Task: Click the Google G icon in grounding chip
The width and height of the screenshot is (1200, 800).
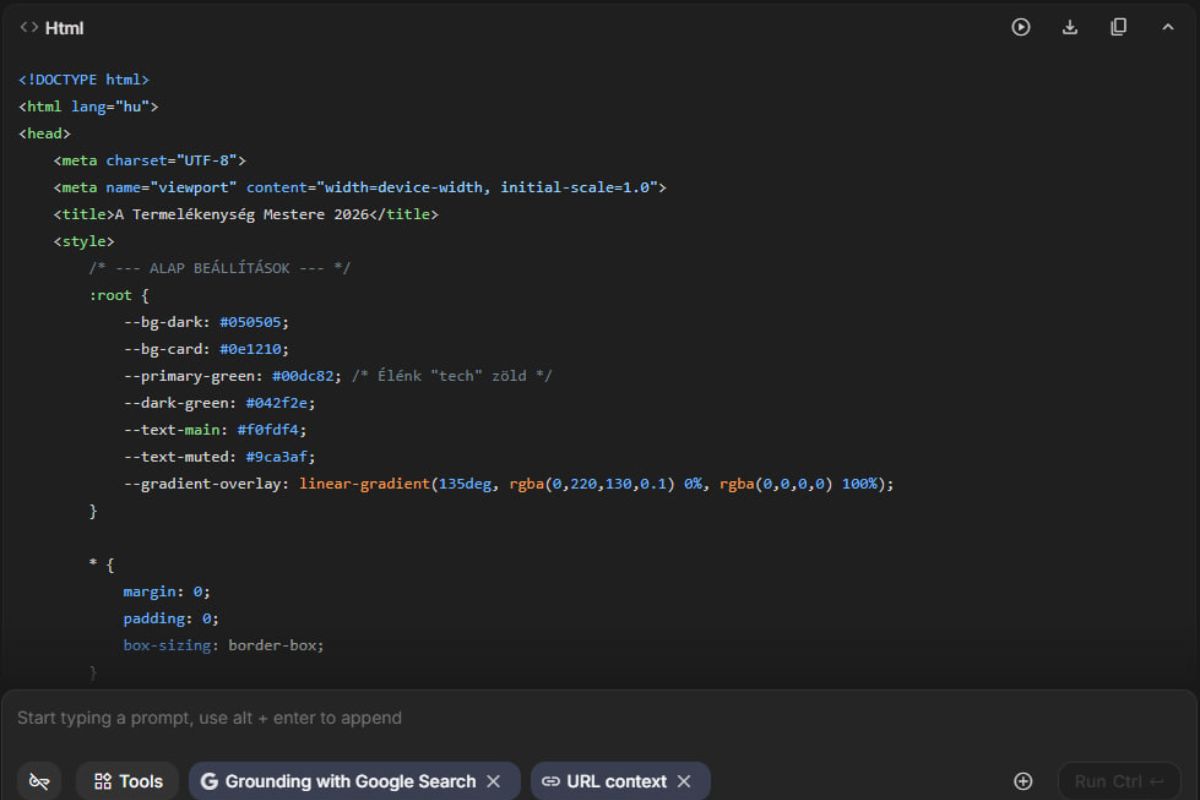Action: (209, 781)
